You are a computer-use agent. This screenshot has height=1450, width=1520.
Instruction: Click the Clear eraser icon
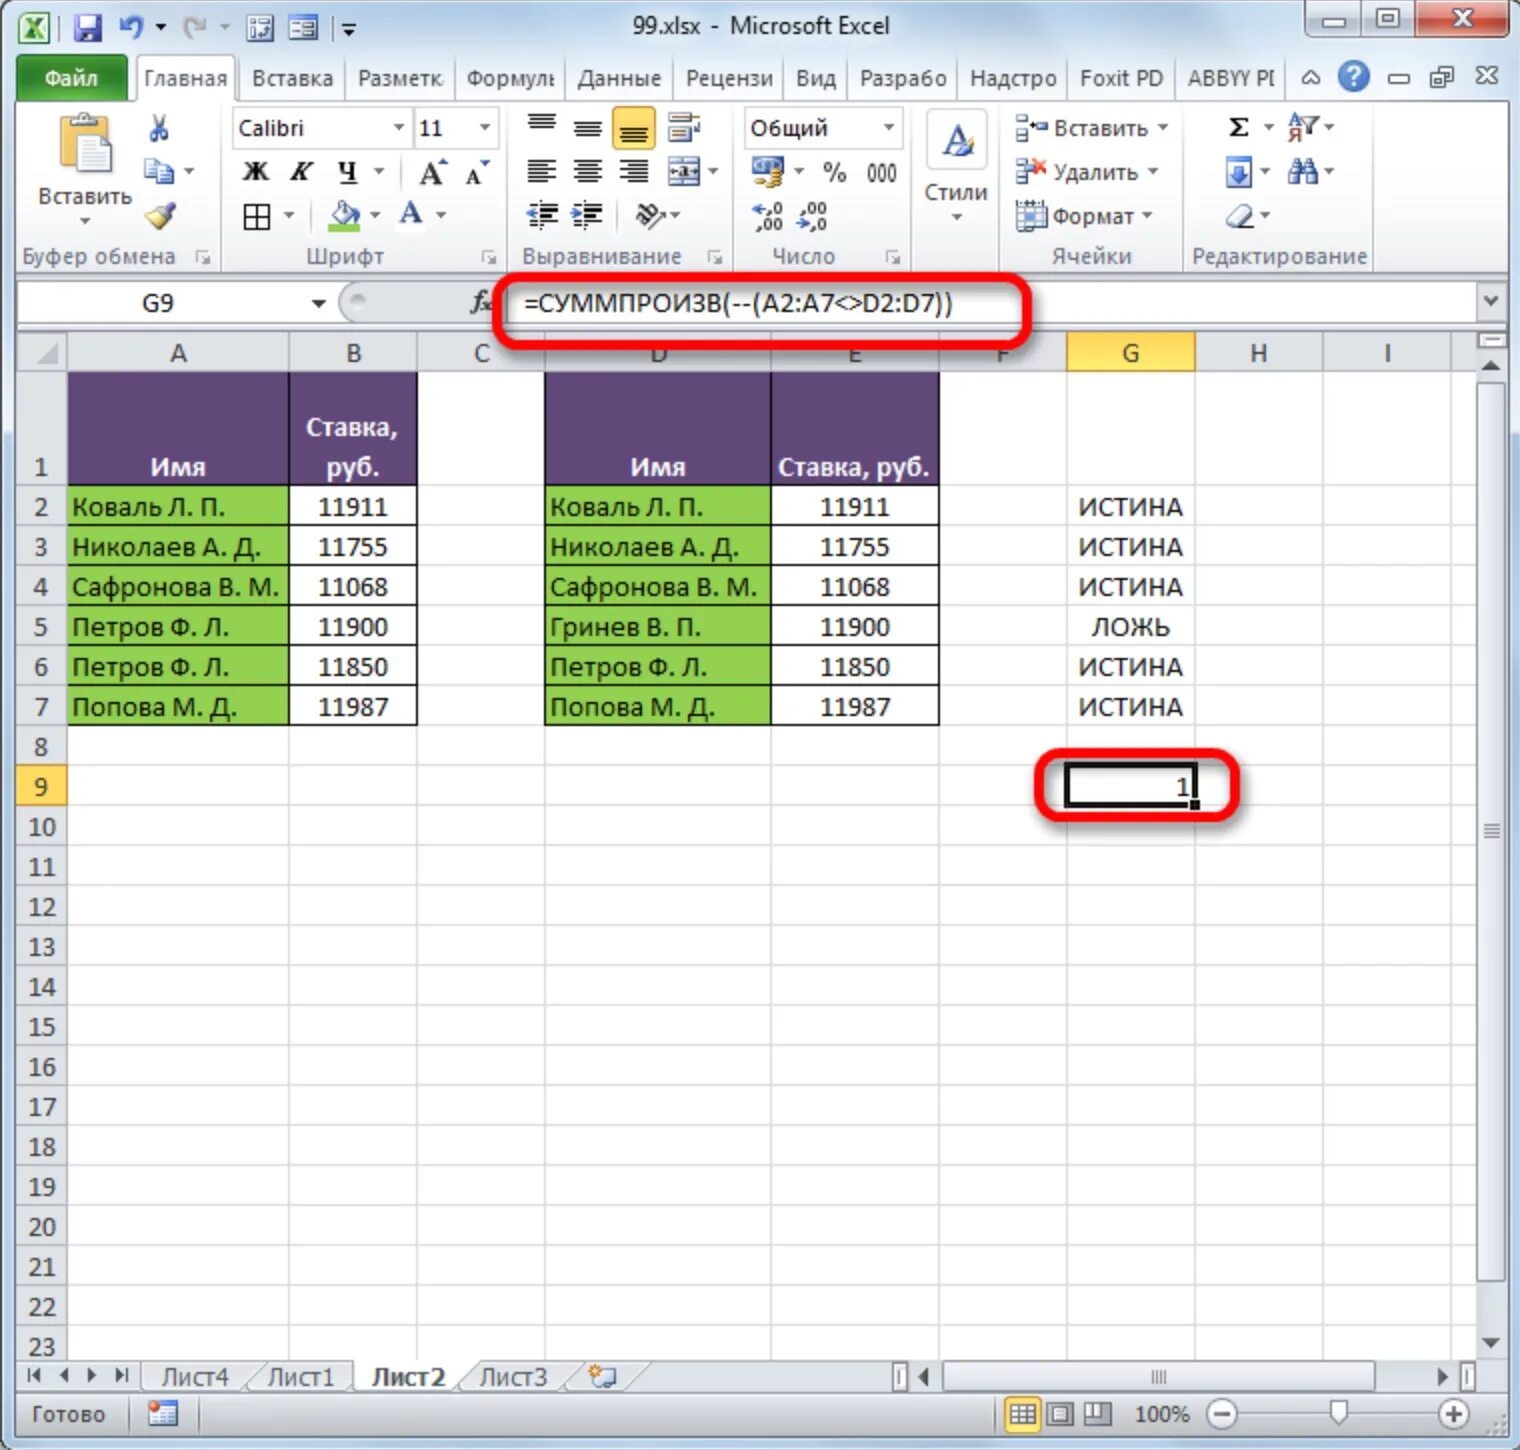[1240, 216]
